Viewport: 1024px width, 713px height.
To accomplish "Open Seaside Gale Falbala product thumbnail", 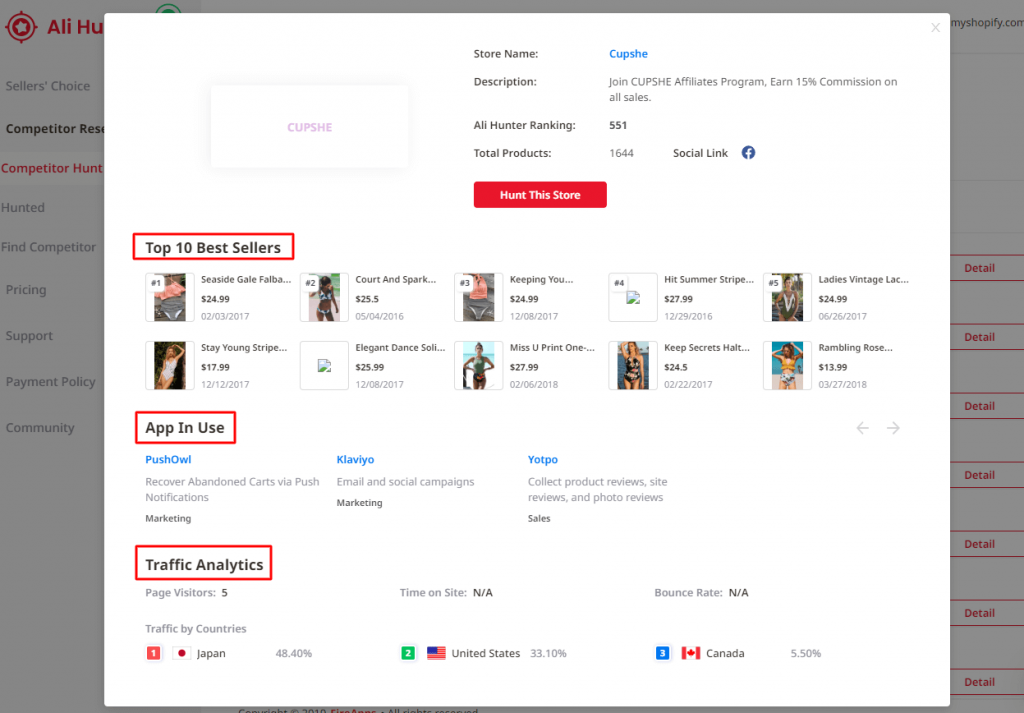I will 170,298.
